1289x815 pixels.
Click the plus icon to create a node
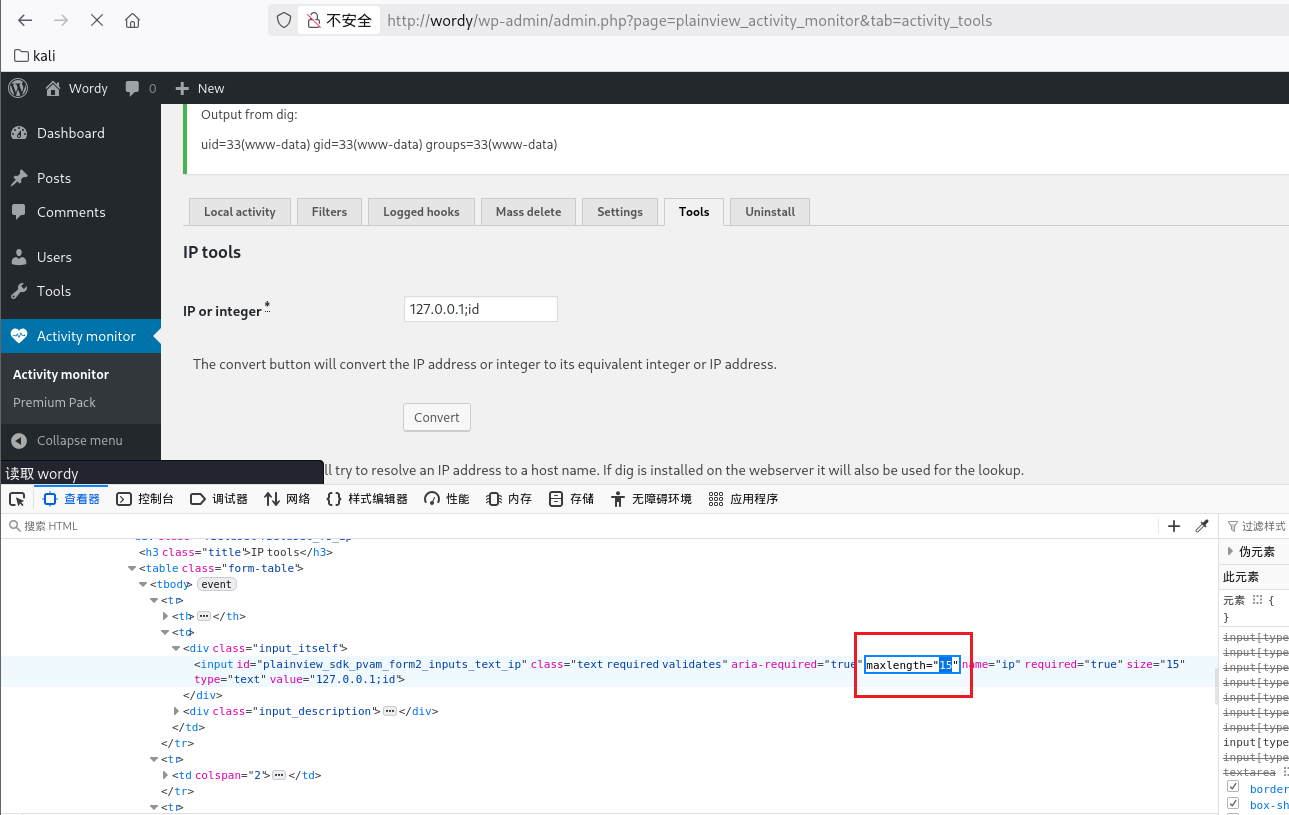1174,526
